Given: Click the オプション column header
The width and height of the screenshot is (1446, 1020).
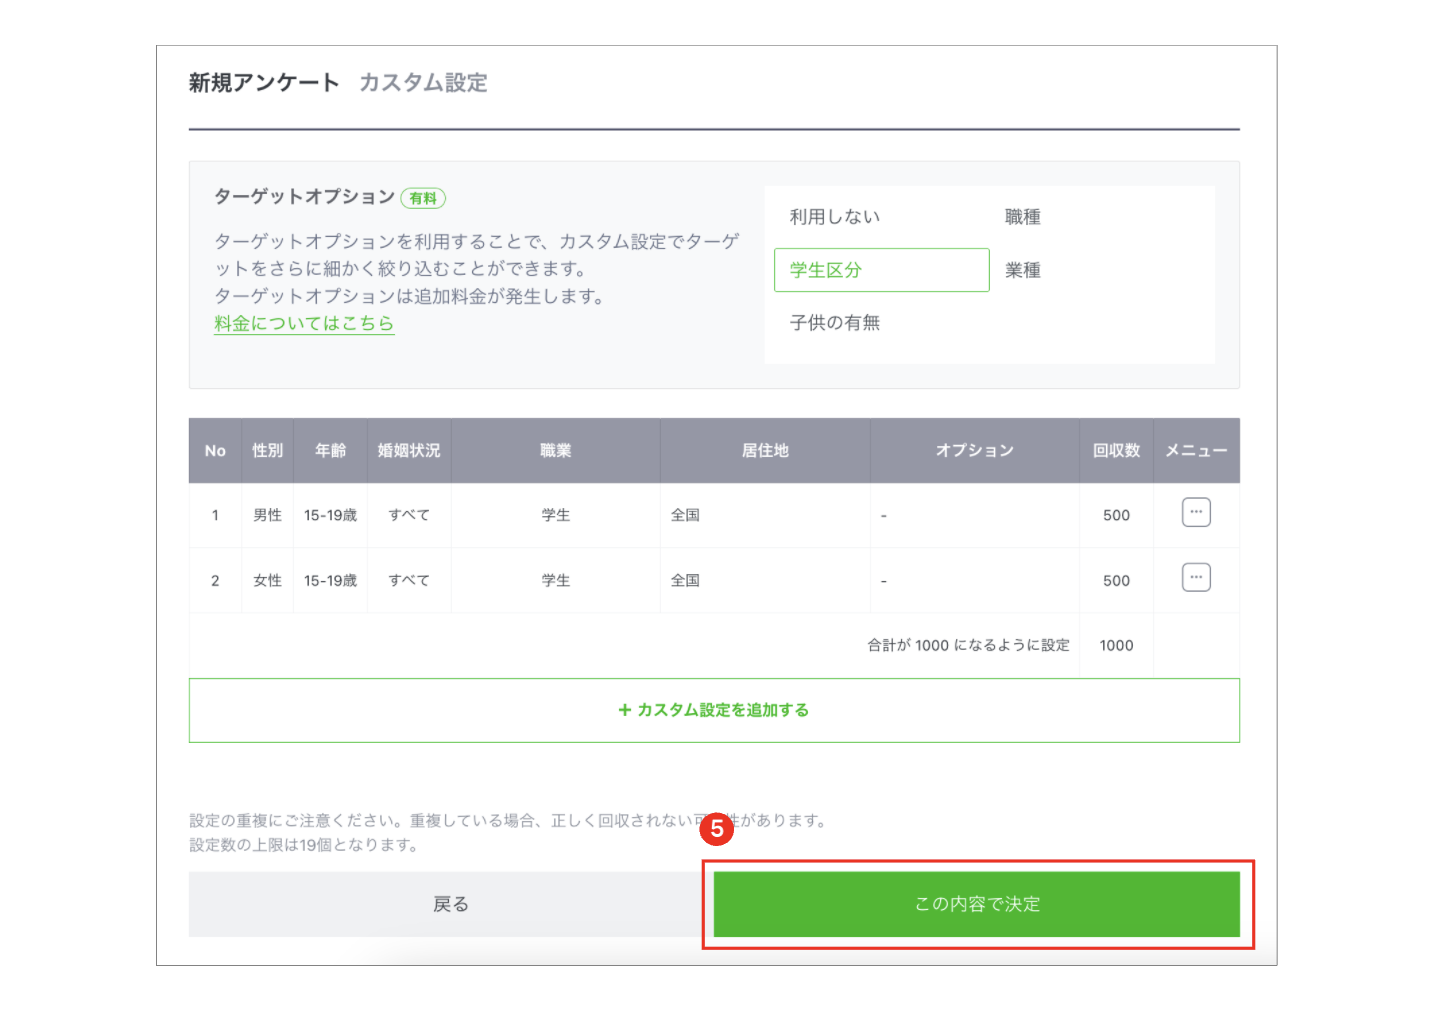Looking at the screenshot, I should [975, 451].
